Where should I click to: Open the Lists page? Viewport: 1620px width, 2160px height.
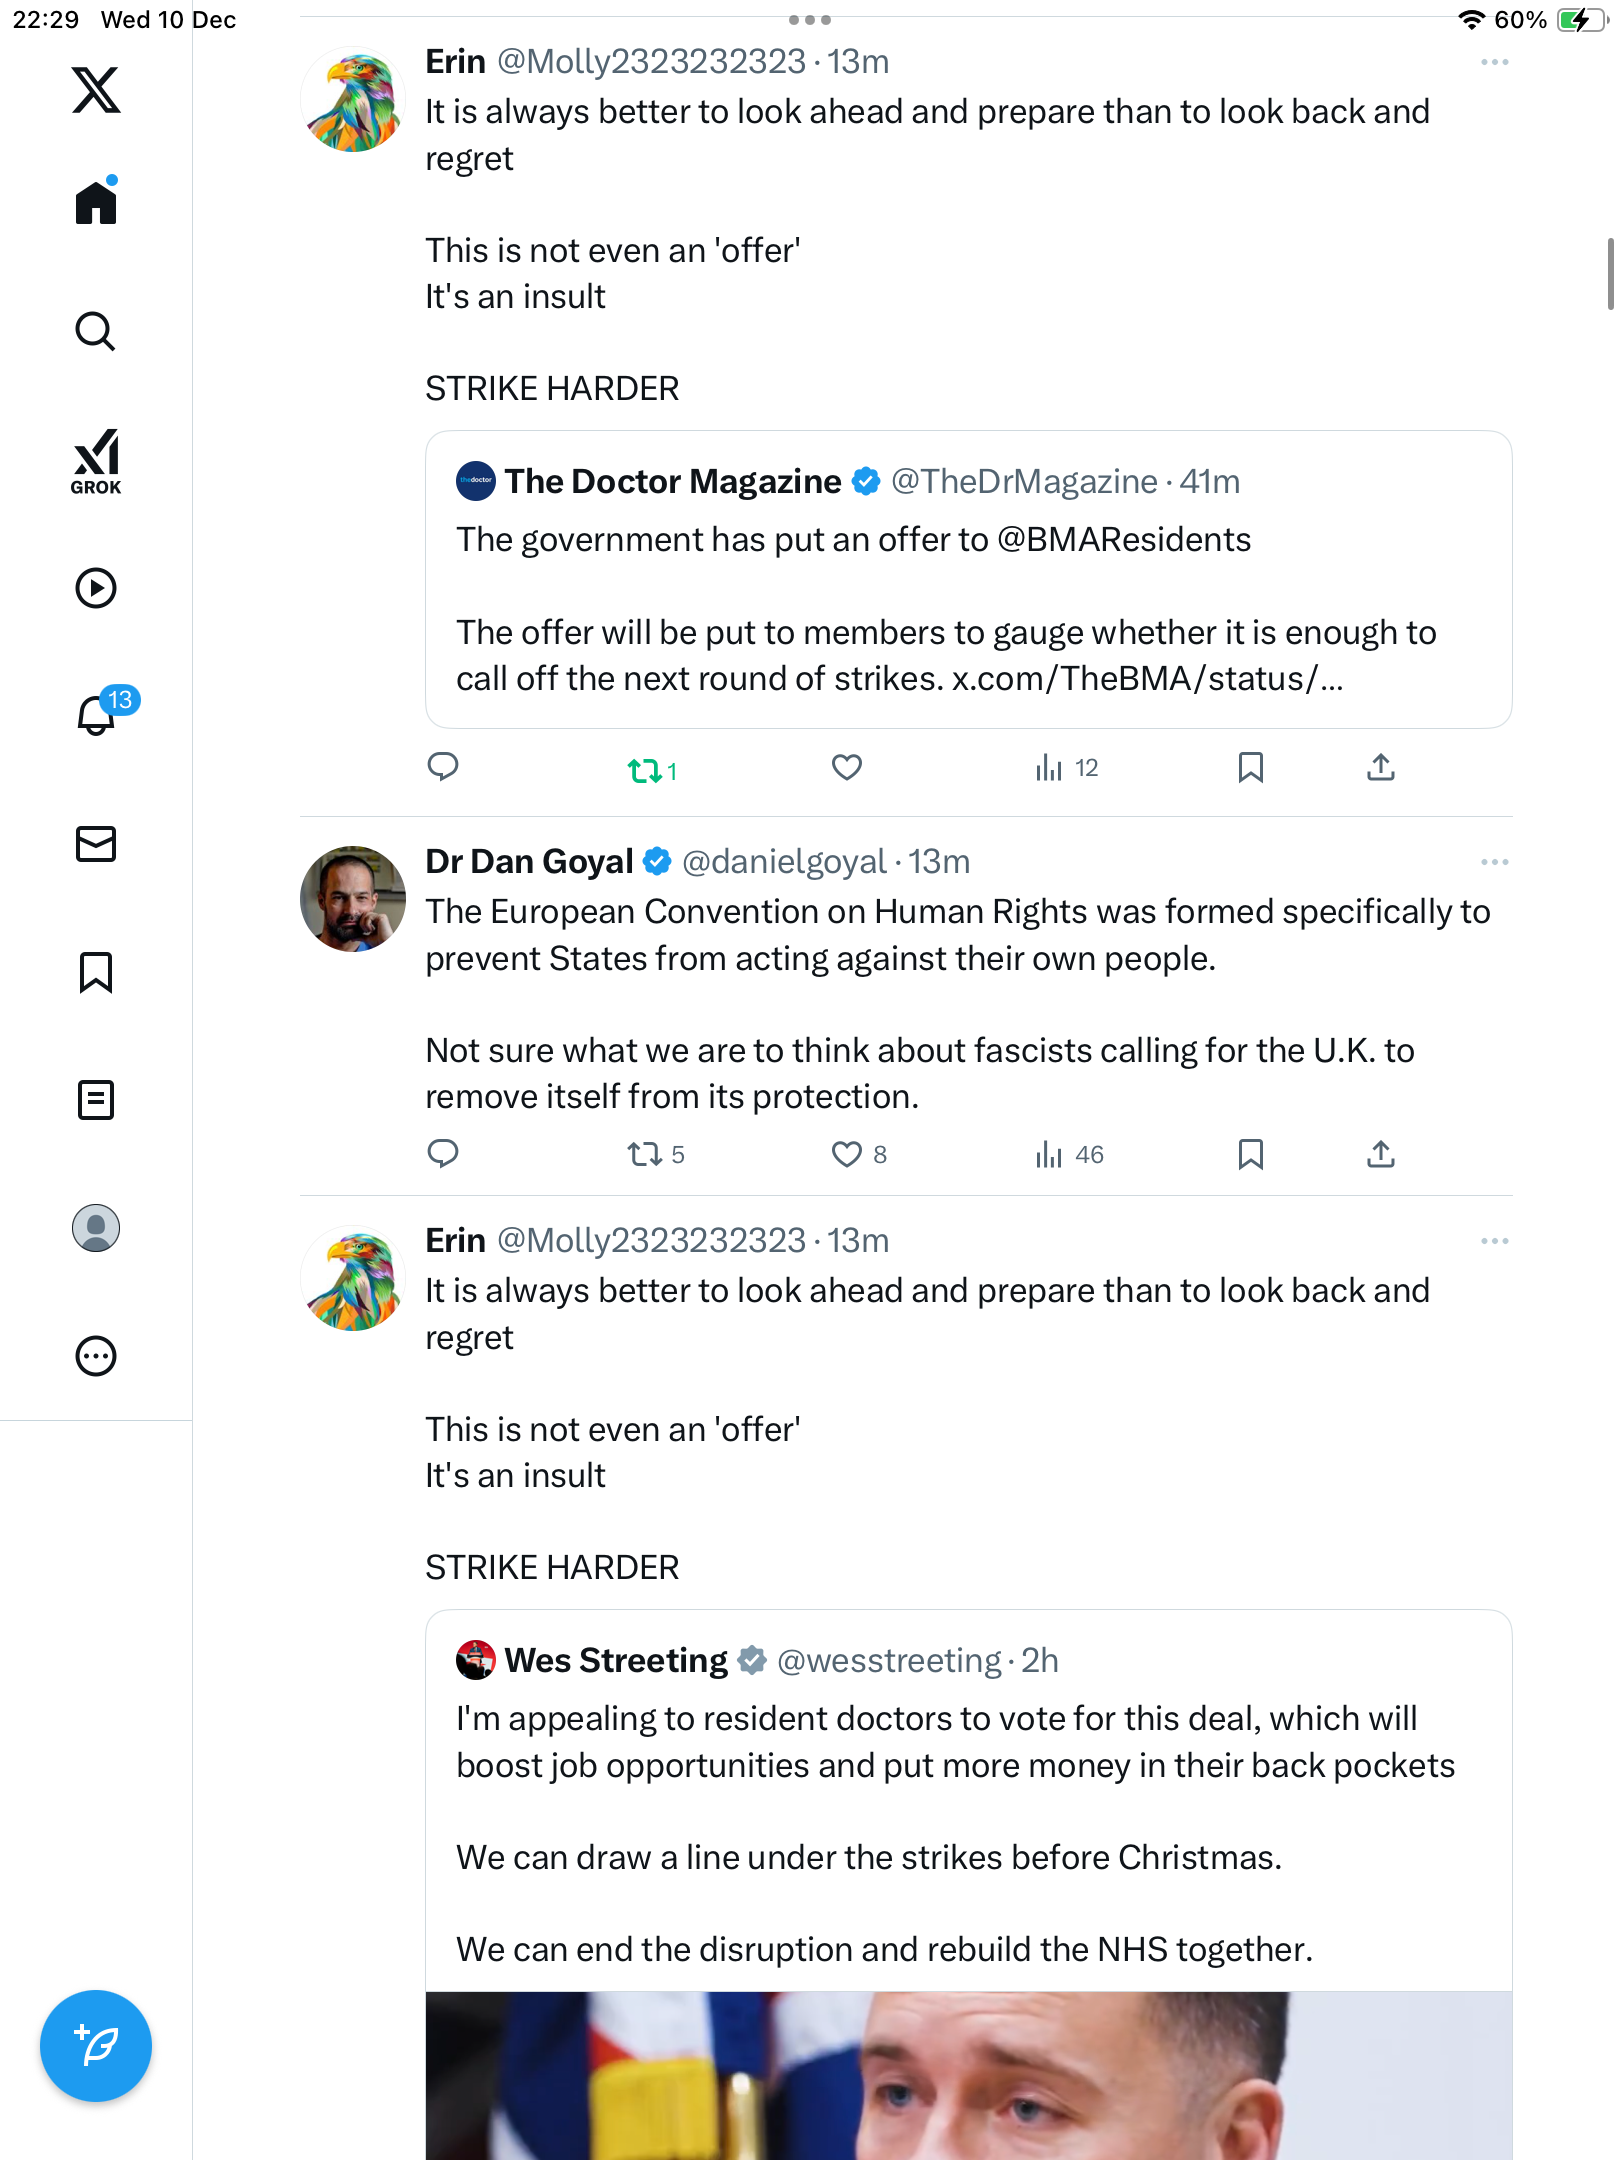click(x=96, y=1100)
